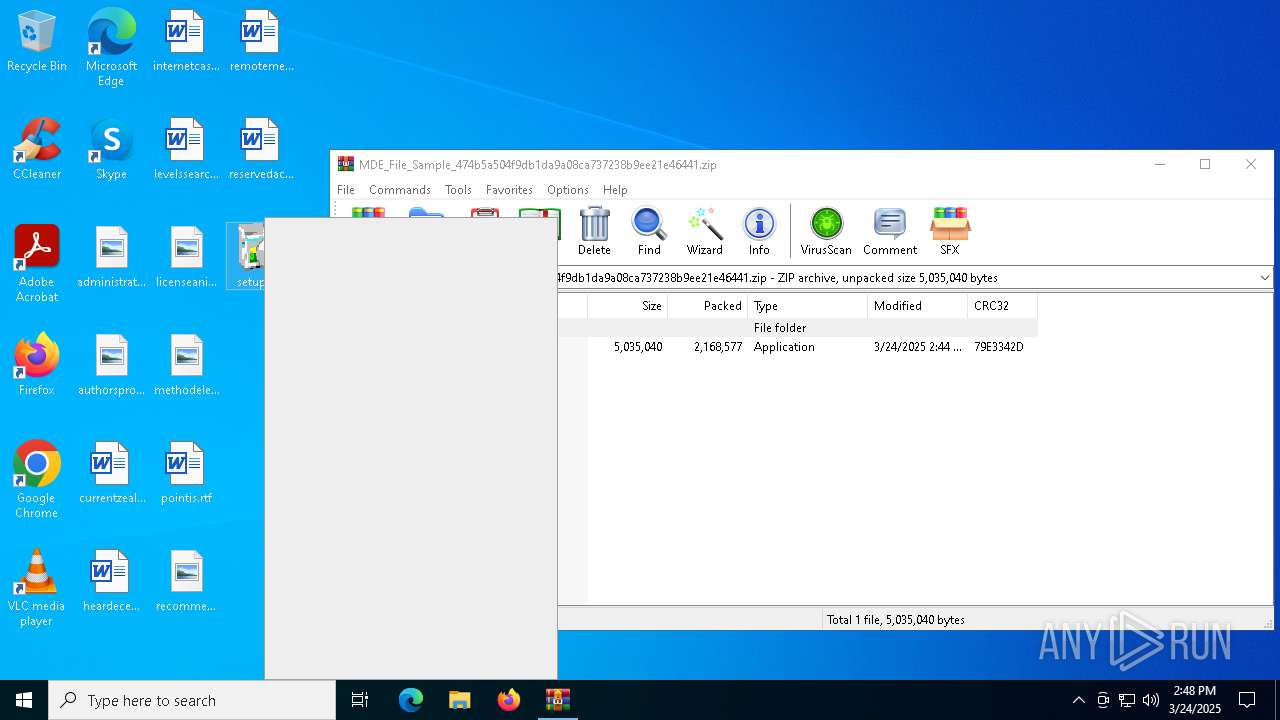The width and height of the screenshot is (1280, 720).
Task: Open Recycle Bin on desktop
Action: 37,42
